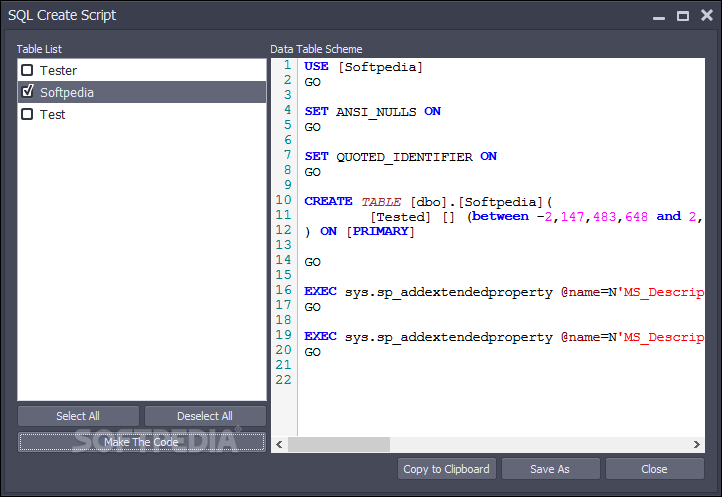Click the horizontal scrollbar right arrow
This screenshot has height=497, width=722.
(697, 444)
